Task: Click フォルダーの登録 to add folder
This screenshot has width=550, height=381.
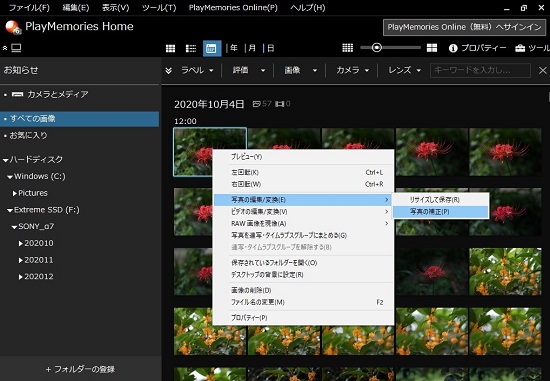Action: click(80, 369)
